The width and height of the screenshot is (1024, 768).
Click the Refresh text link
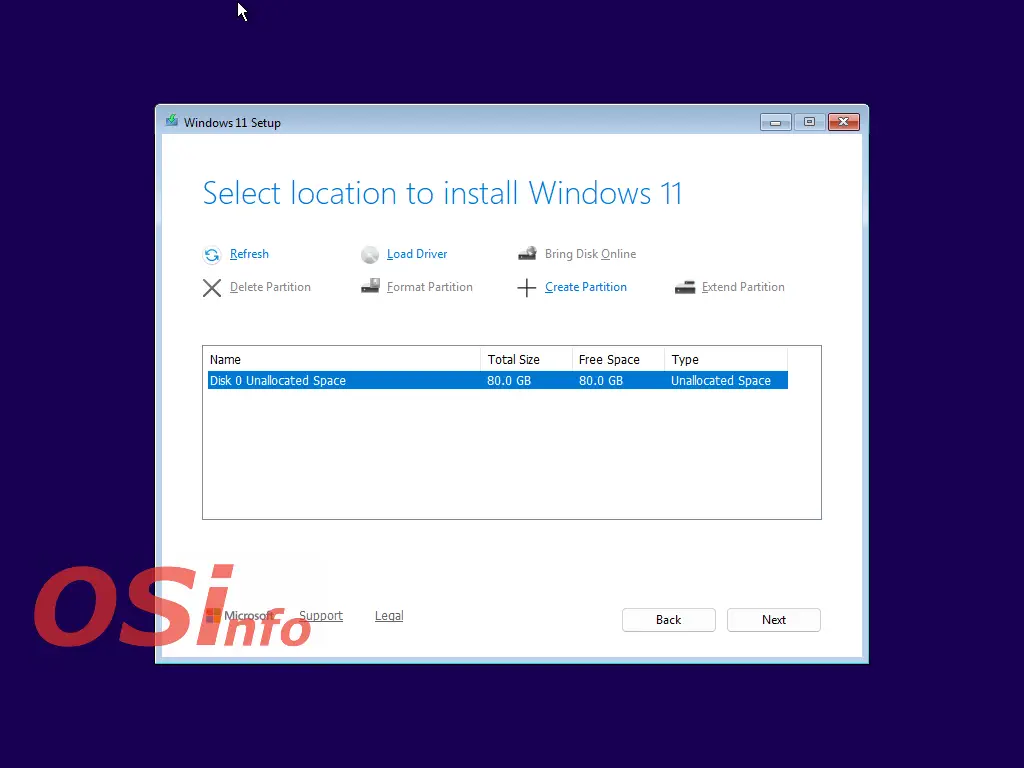click(x=249, y=254)
